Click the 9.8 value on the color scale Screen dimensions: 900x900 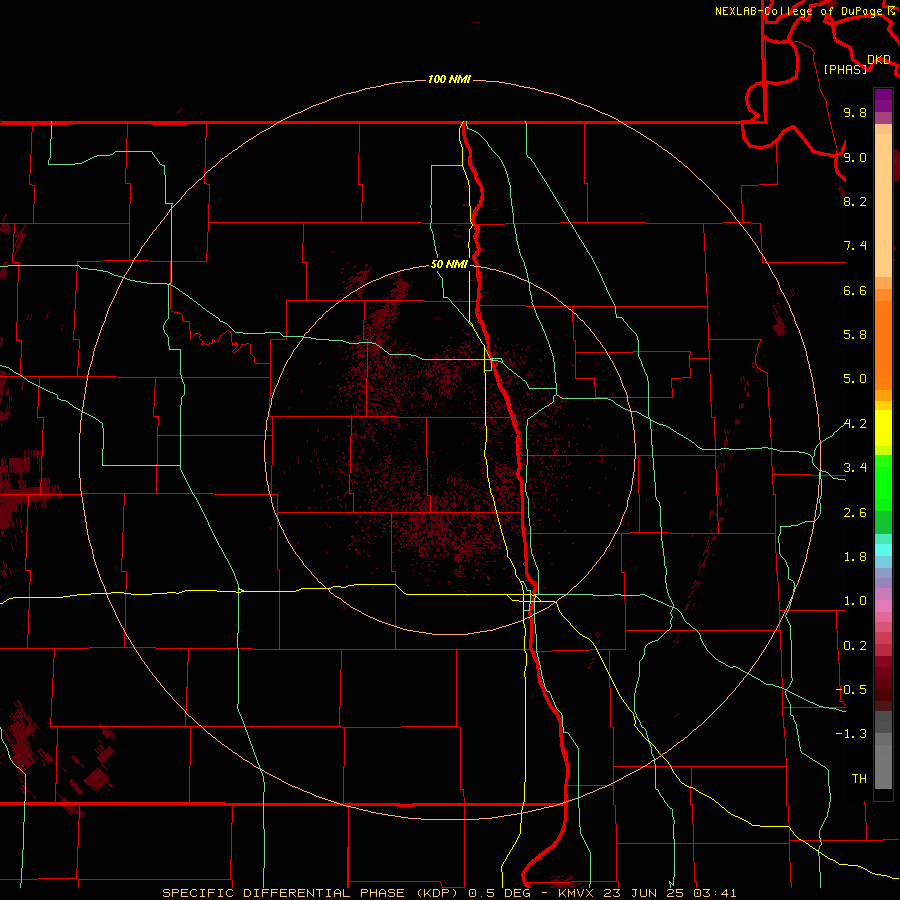tap(855, 112)
